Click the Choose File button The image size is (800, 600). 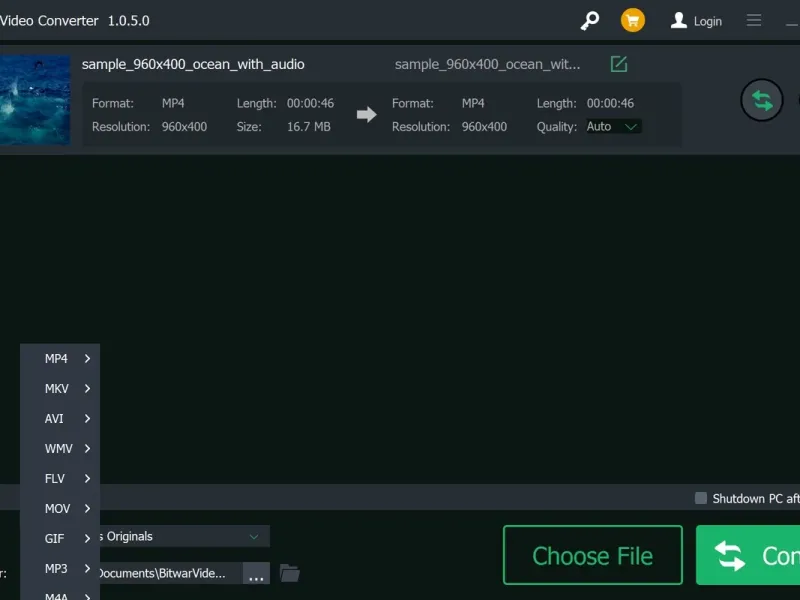pyautogui.click(x=592, y=555)
